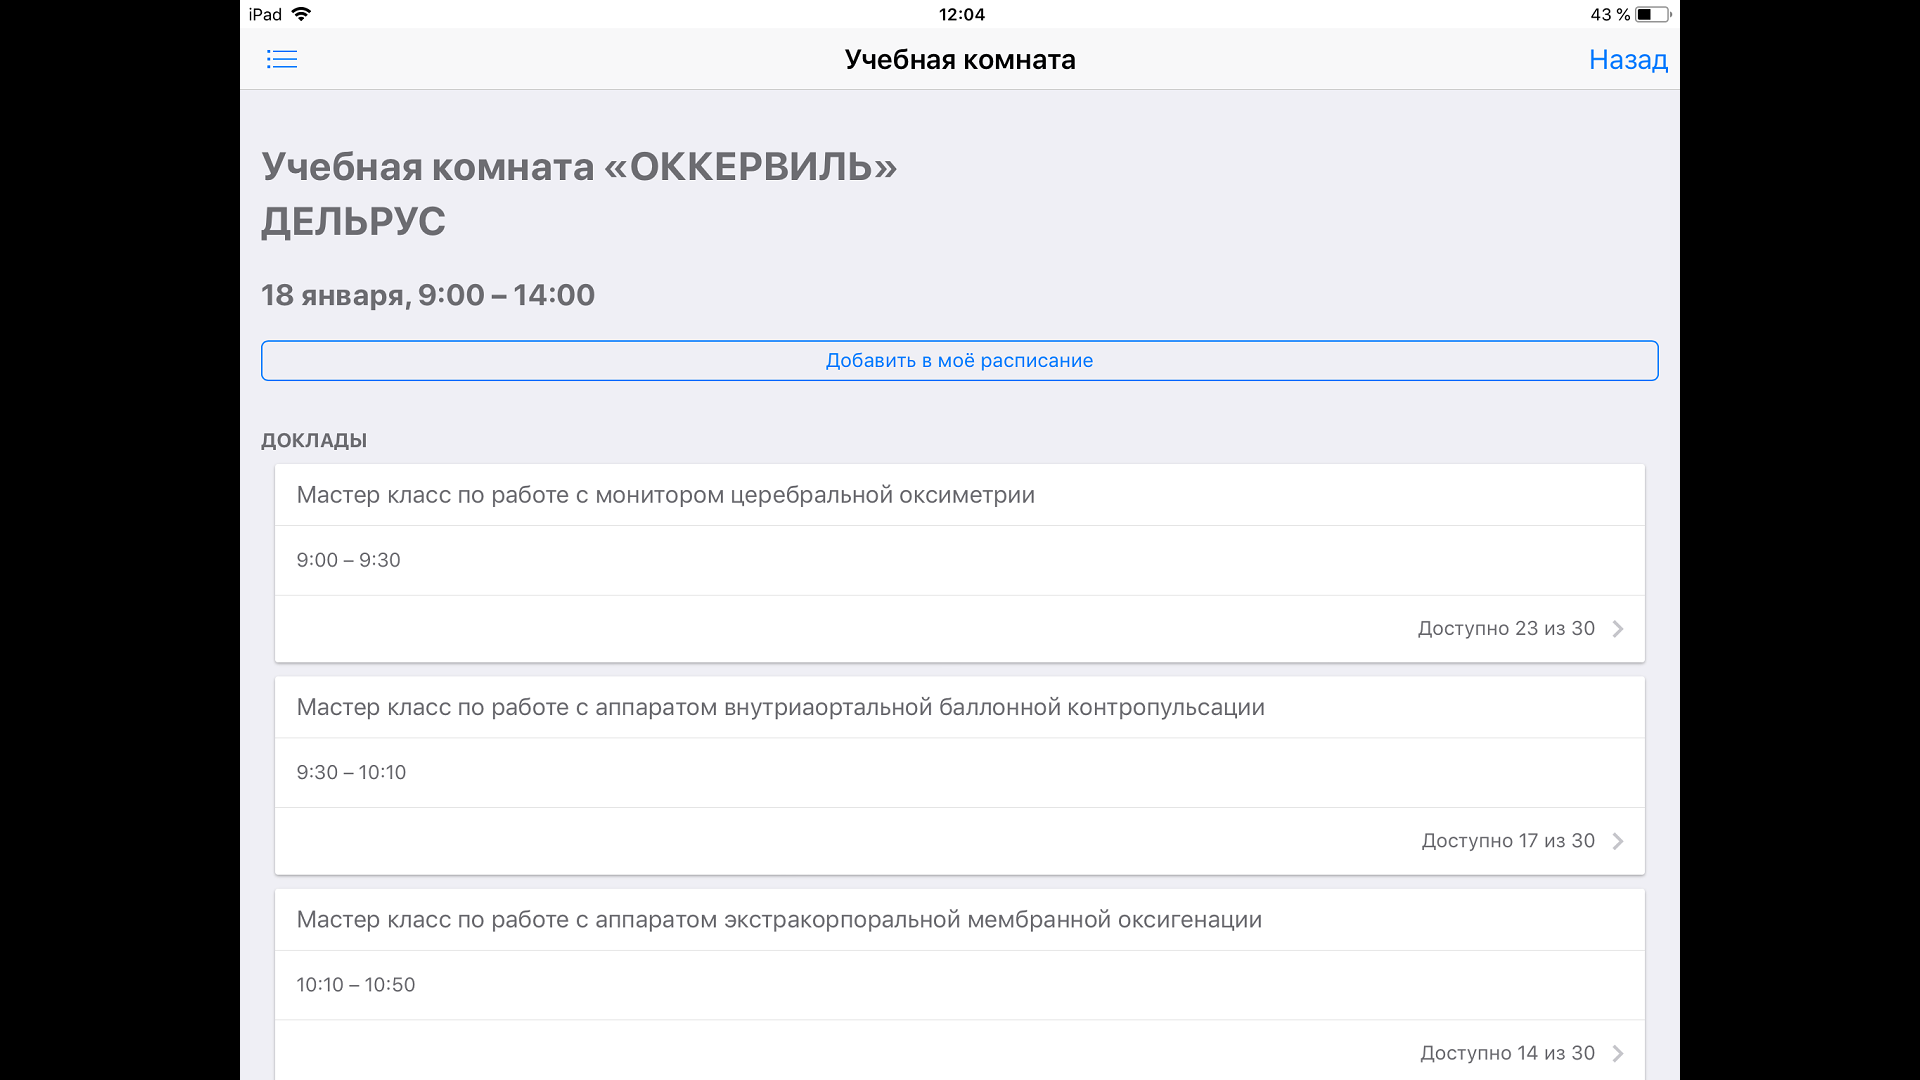Image resolution: width=1920 pixels, height=1080 pixels.
Task: Tap the Доступно 23 из 30 label
Action: point(1505,629)
